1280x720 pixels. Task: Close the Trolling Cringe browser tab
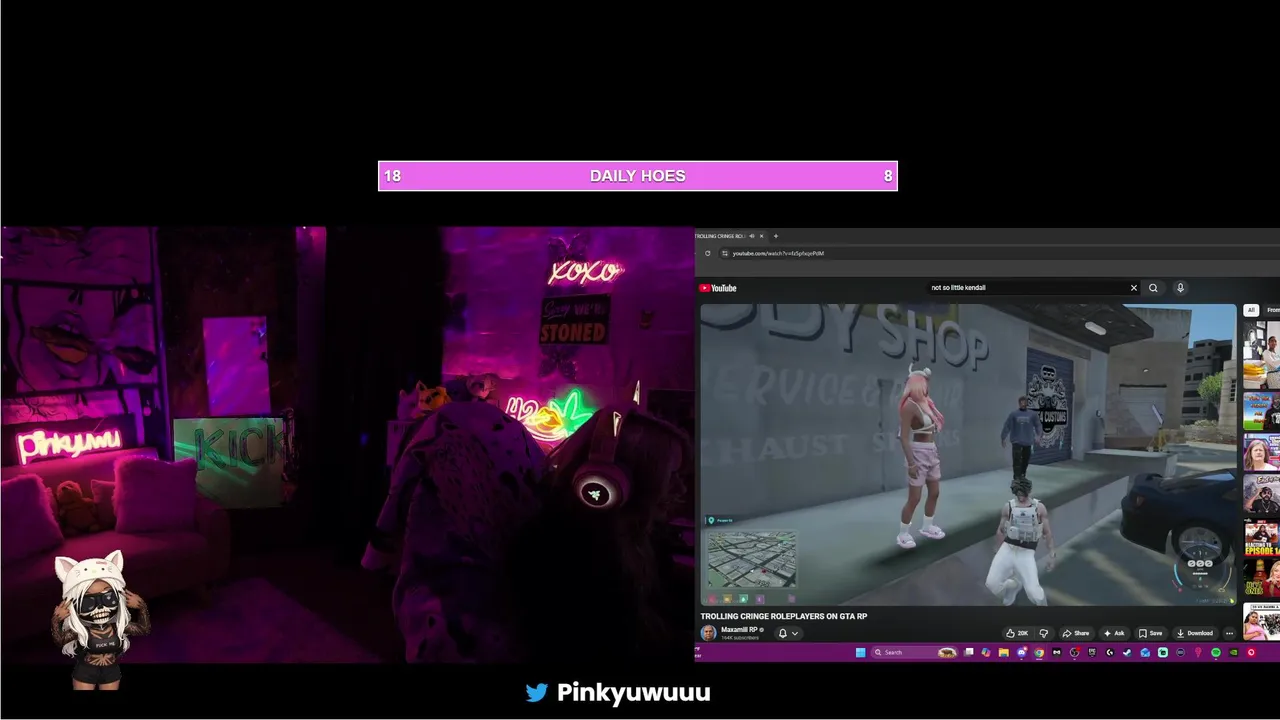(x=762, y=236)
